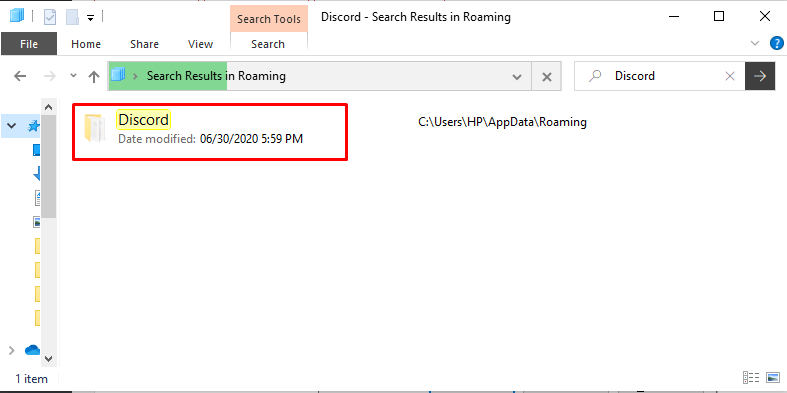This screenshot has width=787, height=393.
Task: Expand the ribbon with the chevron
Action: [x=754, y=44]
